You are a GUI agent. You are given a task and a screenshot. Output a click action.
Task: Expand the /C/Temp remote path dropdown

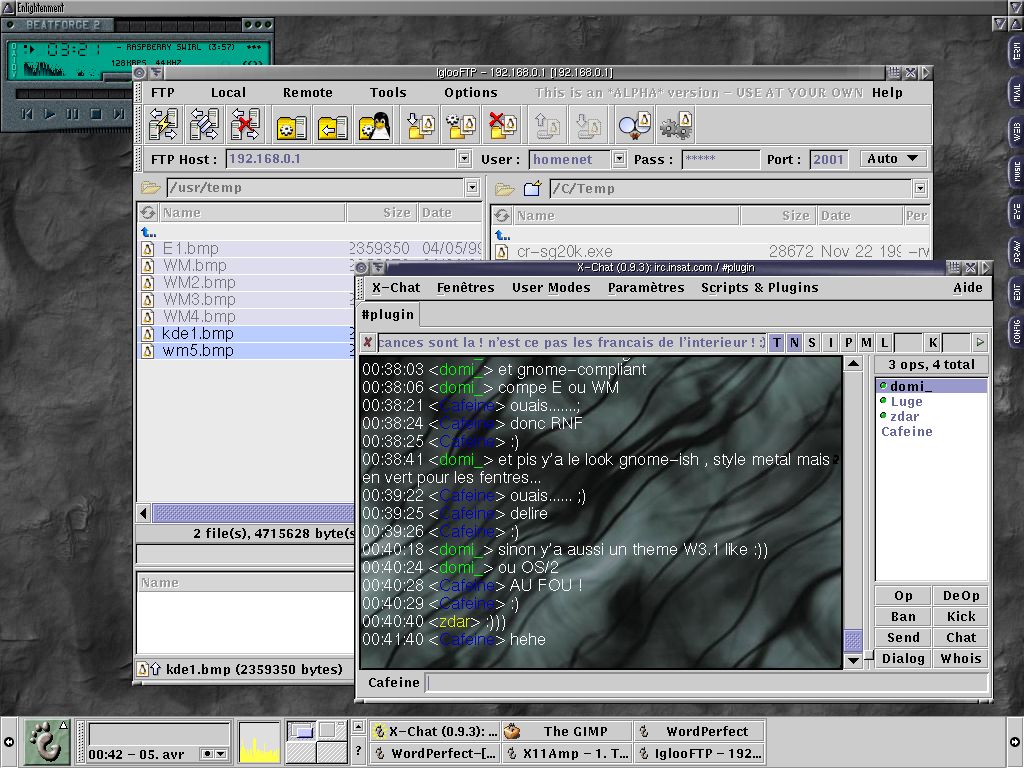920,189
